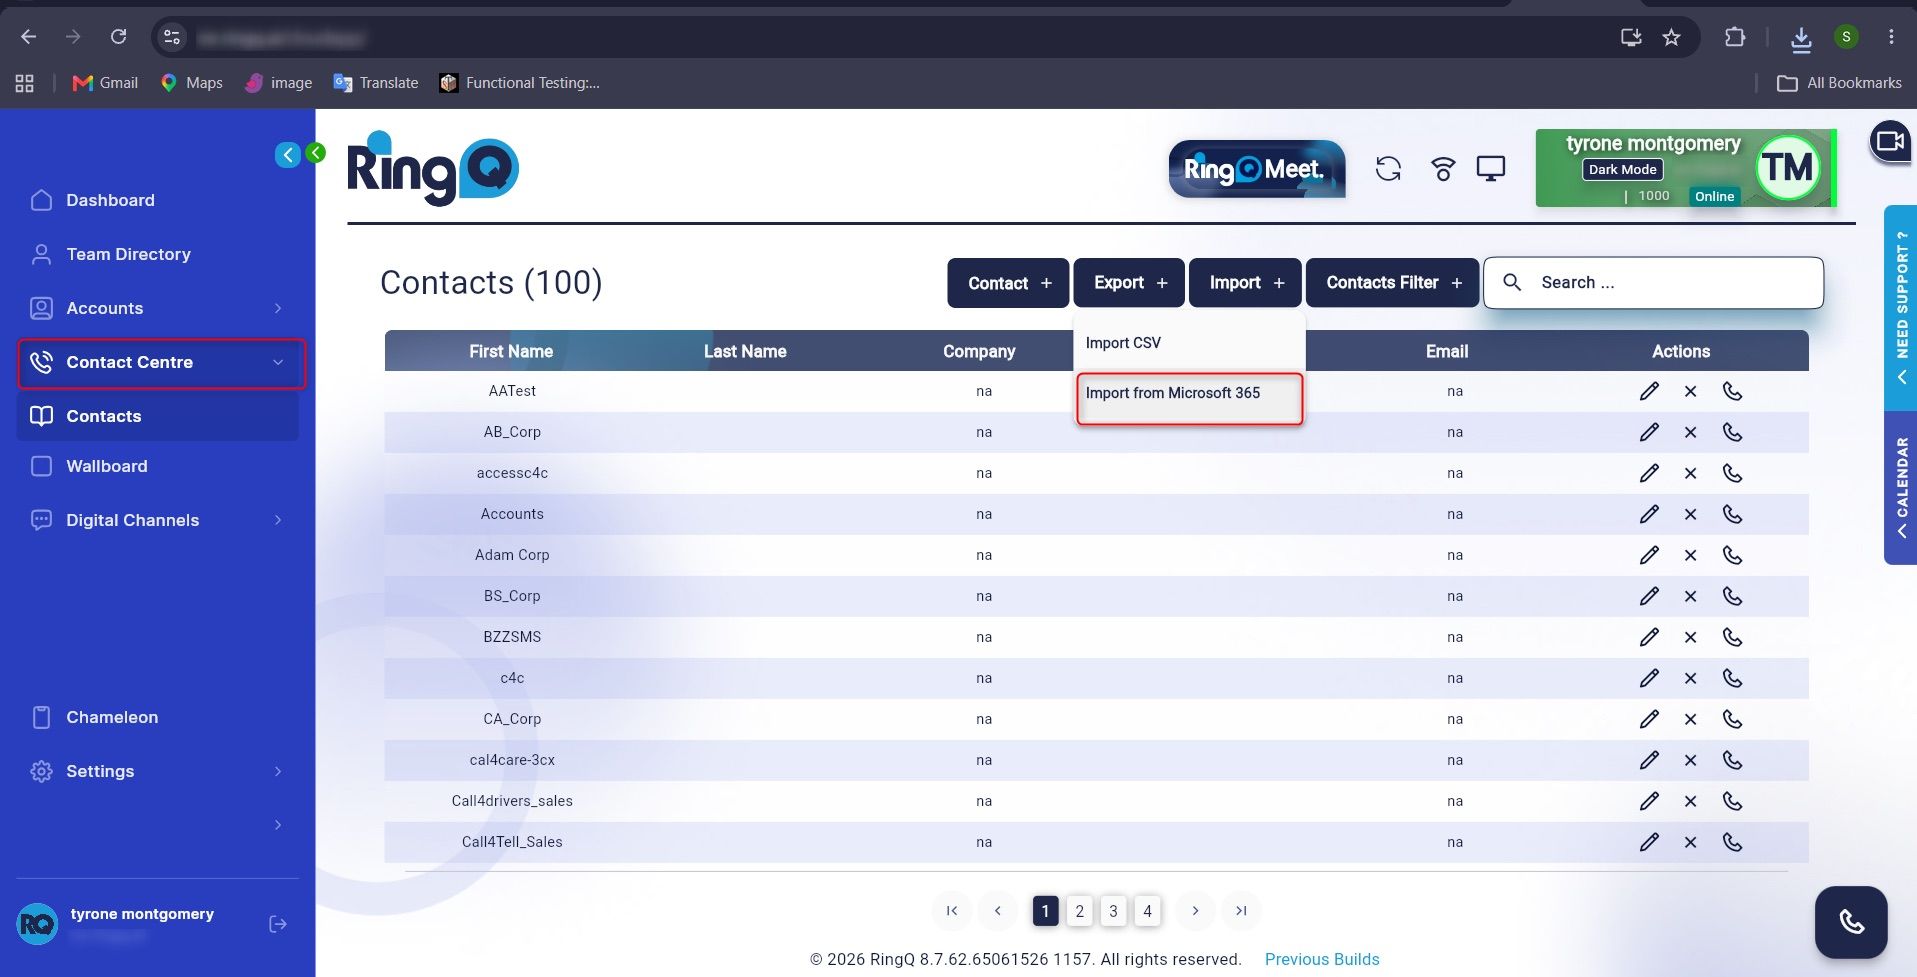The image size is (1917, 977).
Task: Edit the cal4care-3cx contact
Action: [1649, 760]
